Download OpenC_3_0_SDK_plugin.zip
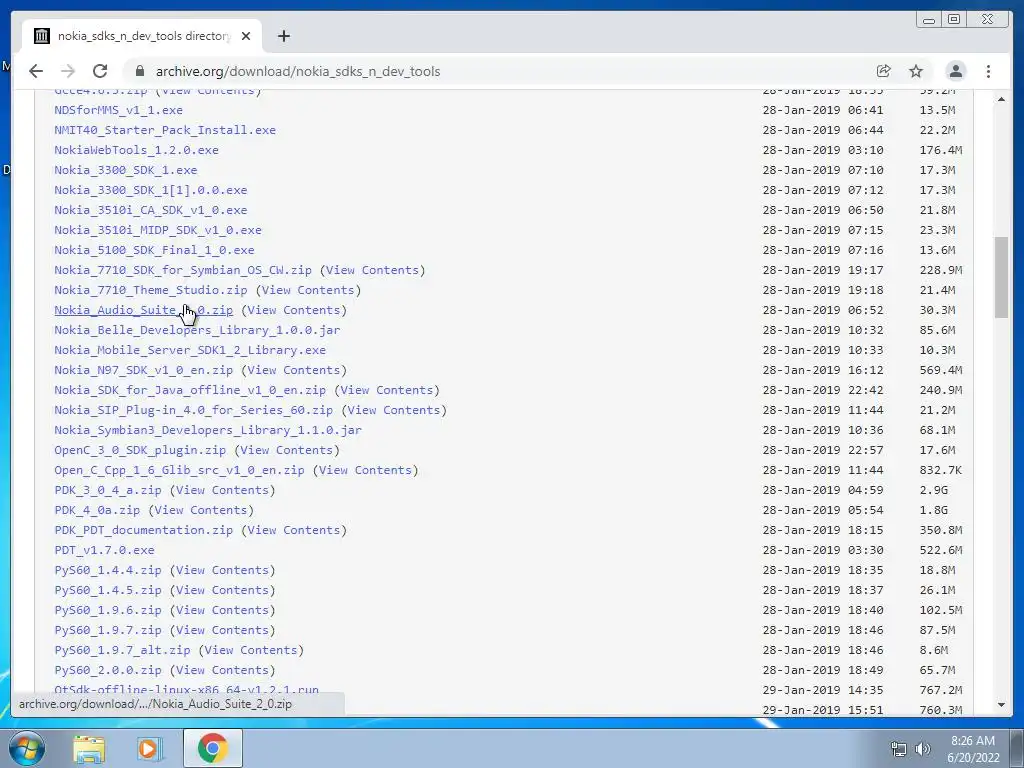The height and width of the screenshot is (768, 1024). [140, 450]
